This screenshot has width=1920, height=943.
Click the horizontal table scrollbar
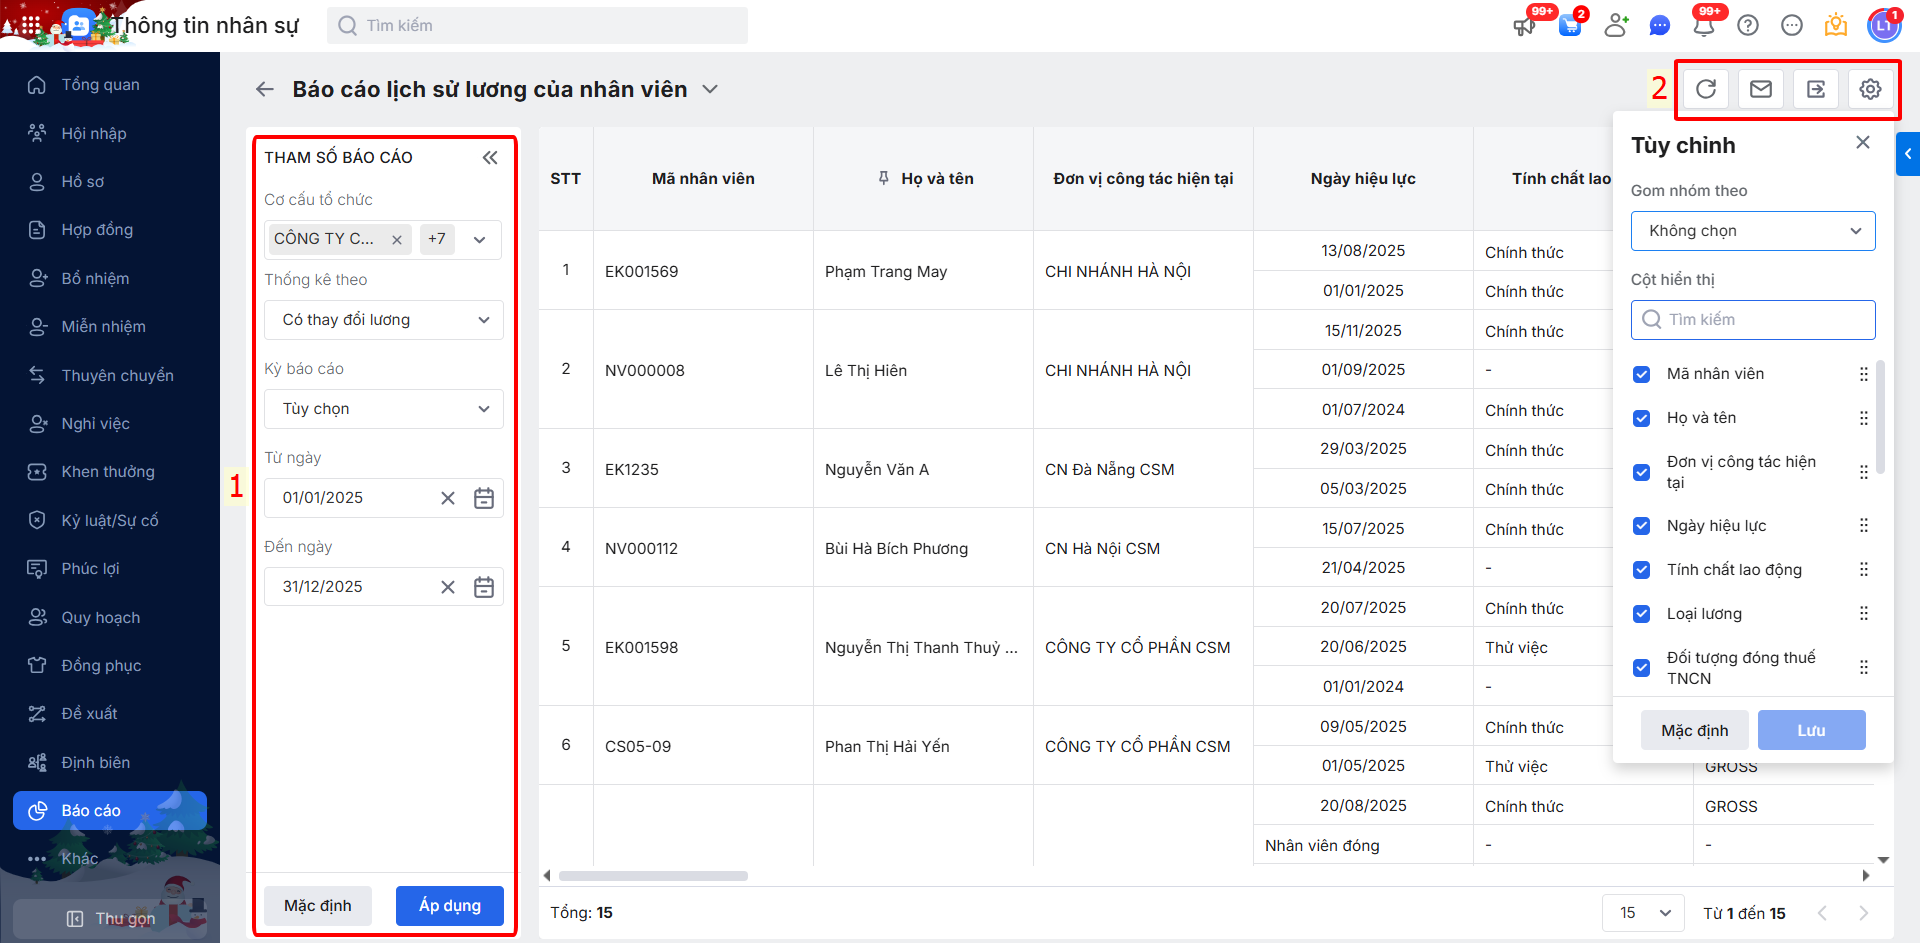point(653,876)
